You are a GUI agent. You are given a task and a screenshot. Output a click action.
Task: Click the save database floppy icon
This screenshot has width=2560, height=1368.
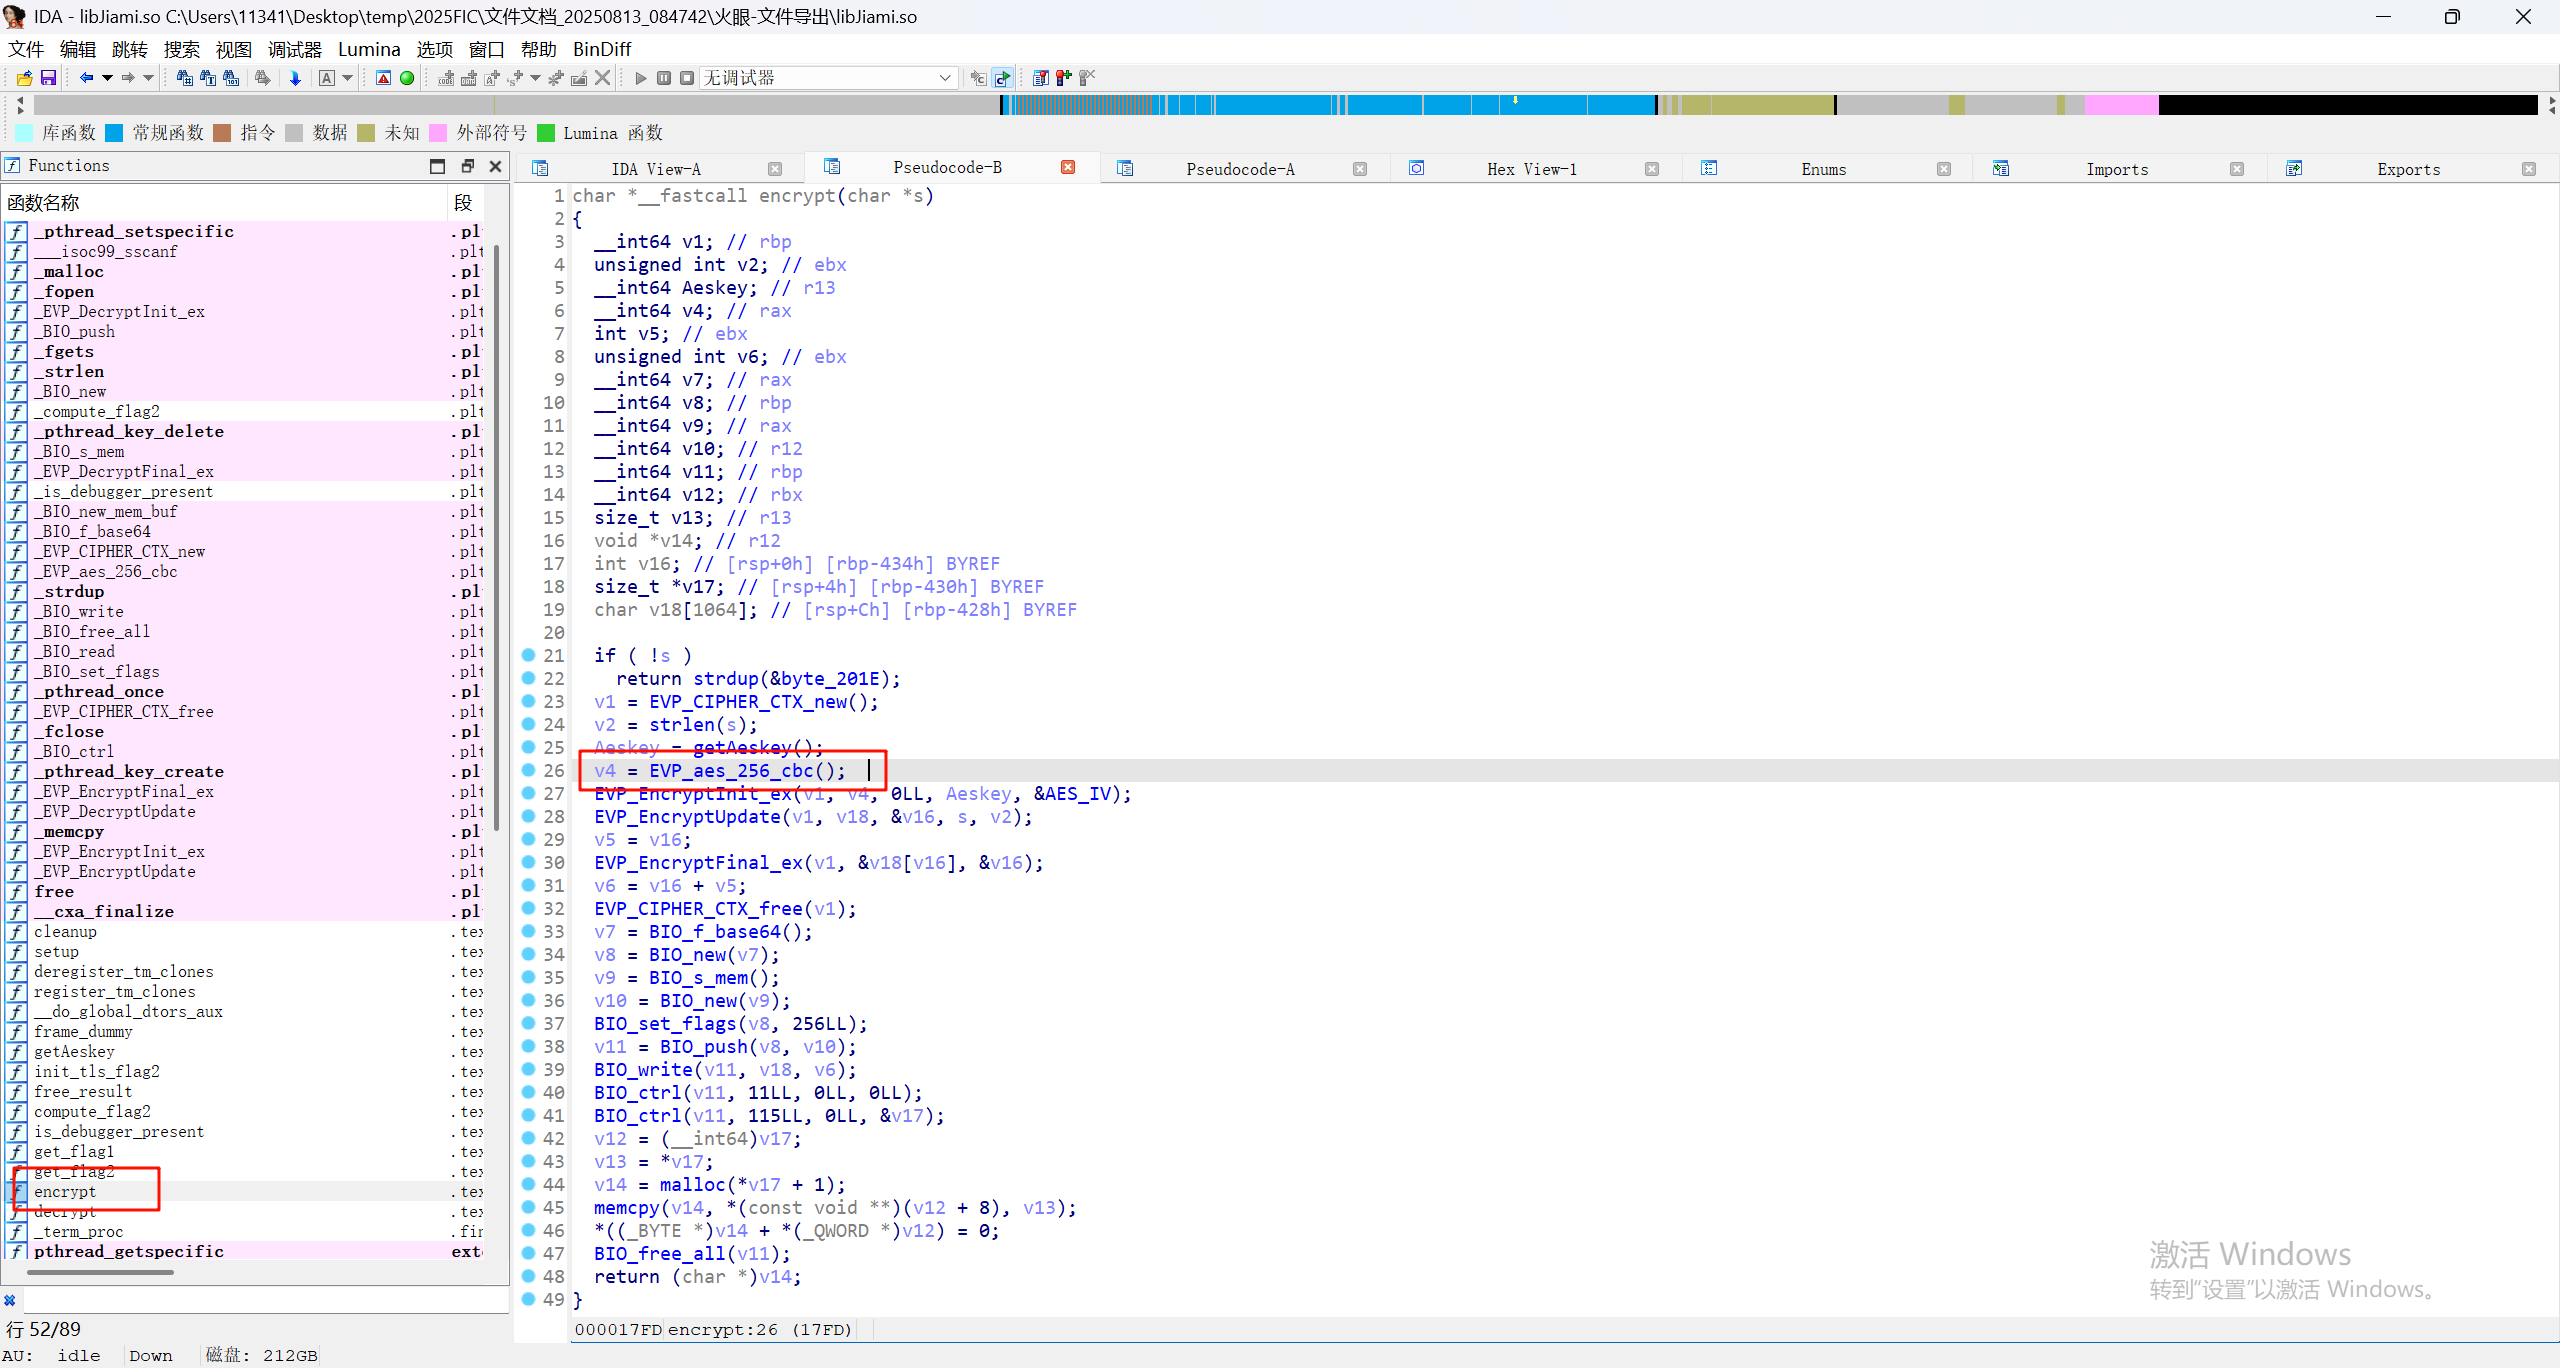(47, 78)
